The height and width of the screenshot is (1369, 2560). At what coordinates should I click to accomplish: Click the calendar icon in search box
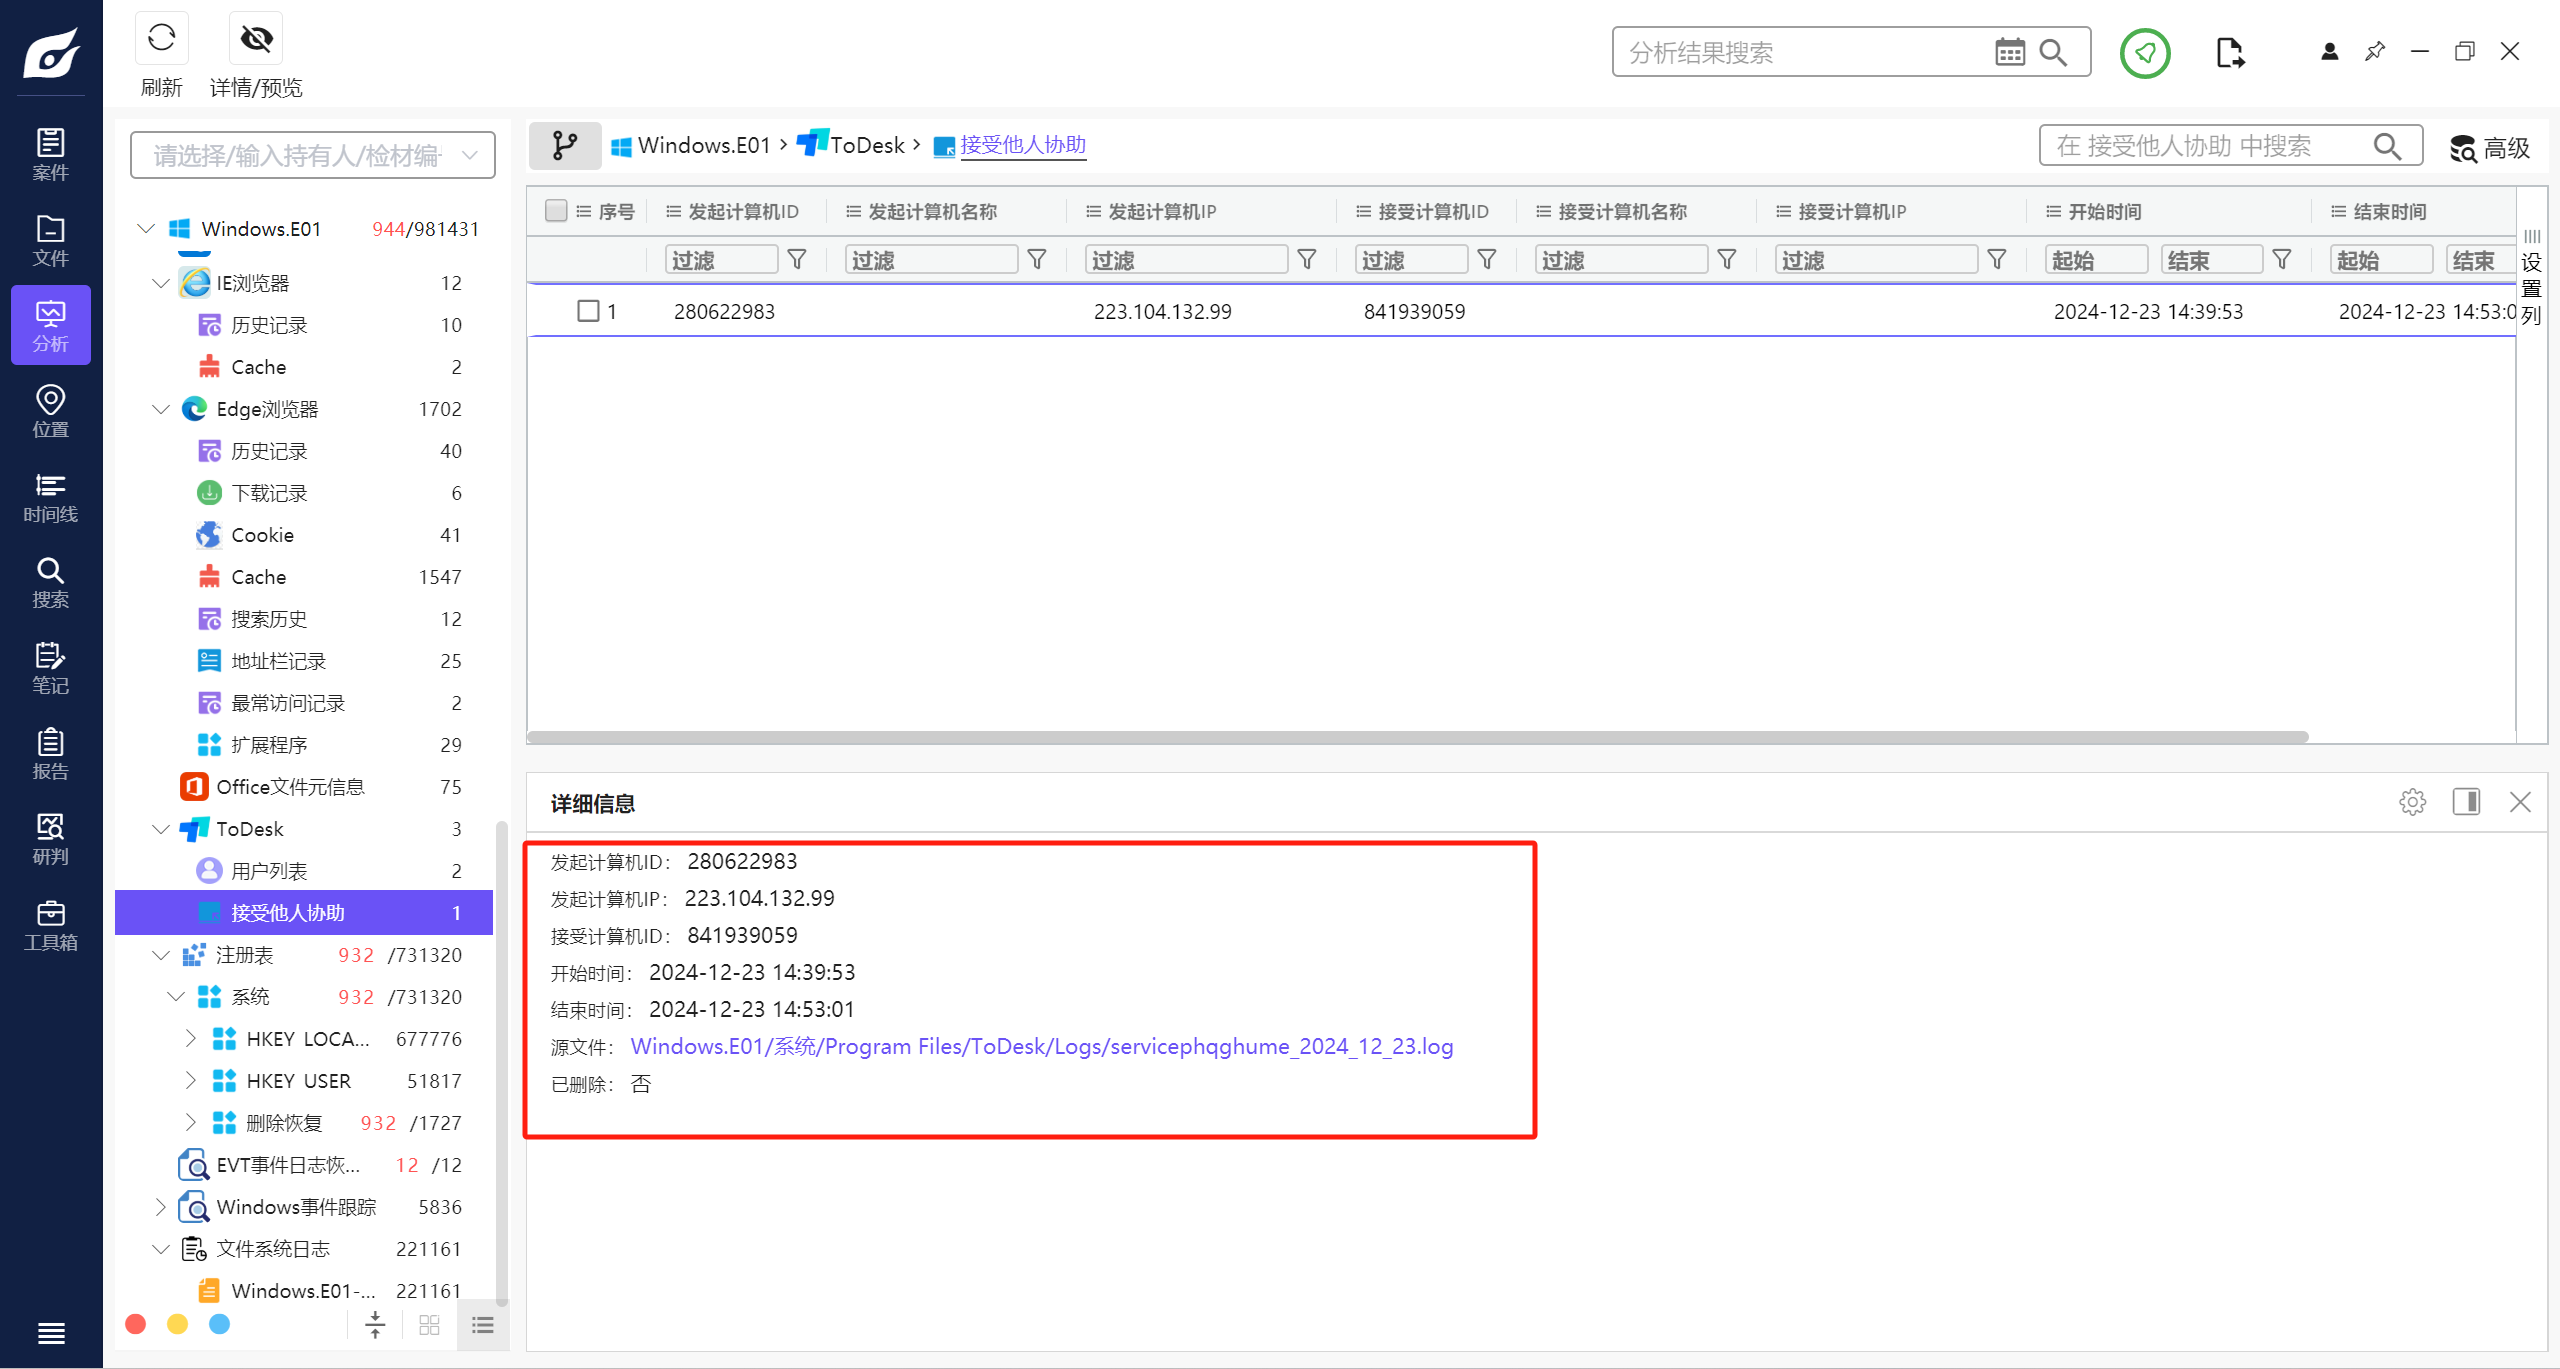[x=2009, y=52]
